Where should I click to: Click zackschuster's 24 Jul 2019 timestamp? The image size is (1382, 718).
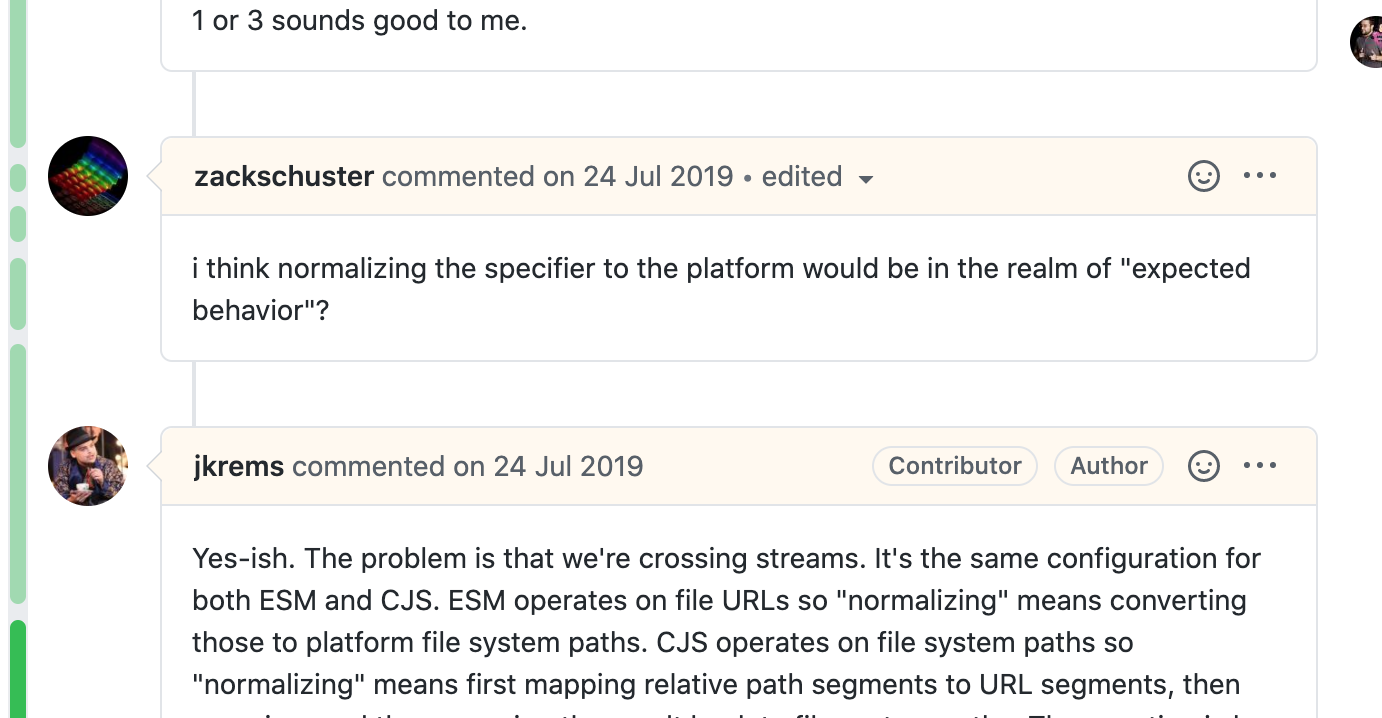pos(658,177)
